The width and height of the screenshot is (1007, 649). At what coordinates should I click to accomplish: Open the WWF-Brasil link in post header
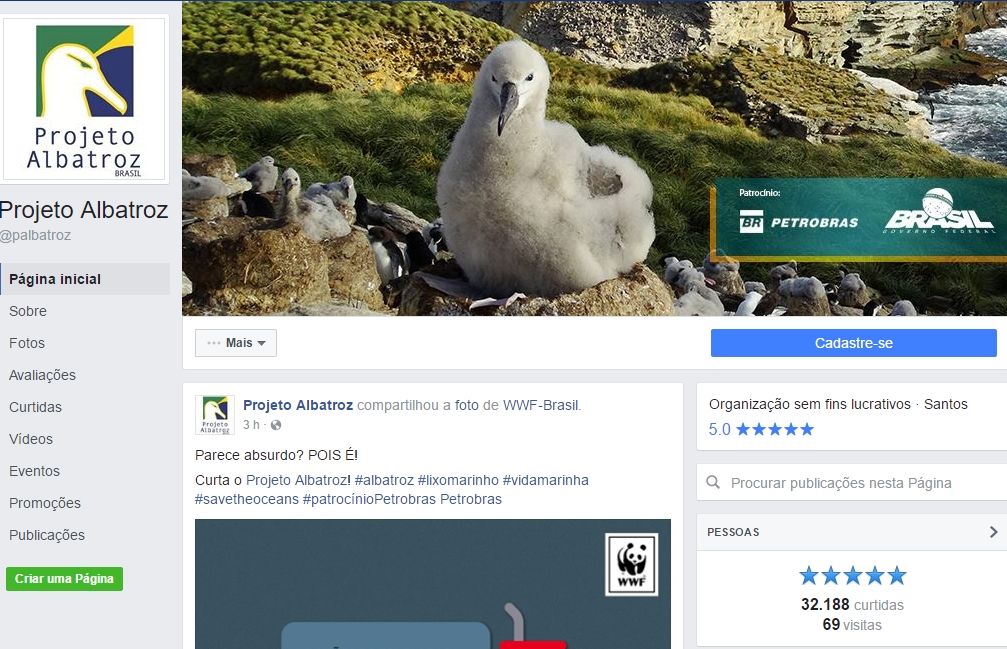[x=540, y=405]
